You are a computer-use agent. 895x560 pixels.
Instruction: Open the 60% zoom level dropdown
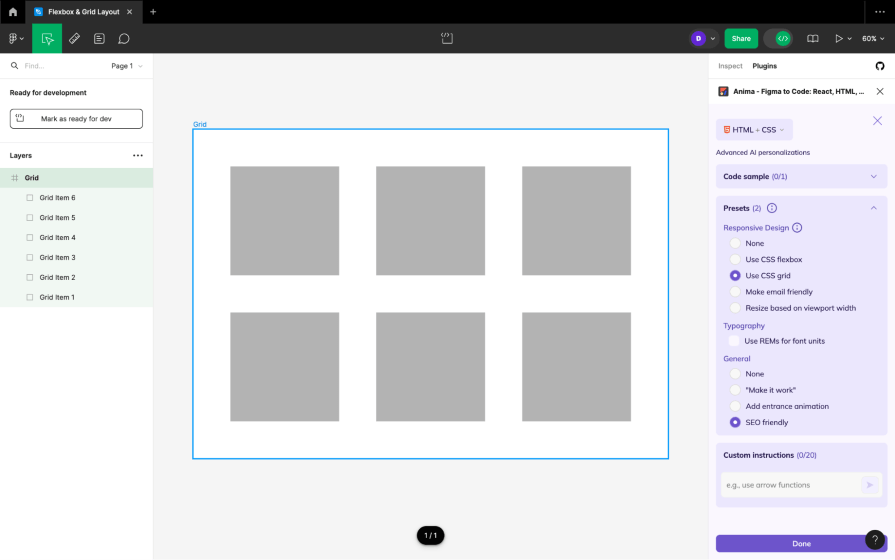873,38
